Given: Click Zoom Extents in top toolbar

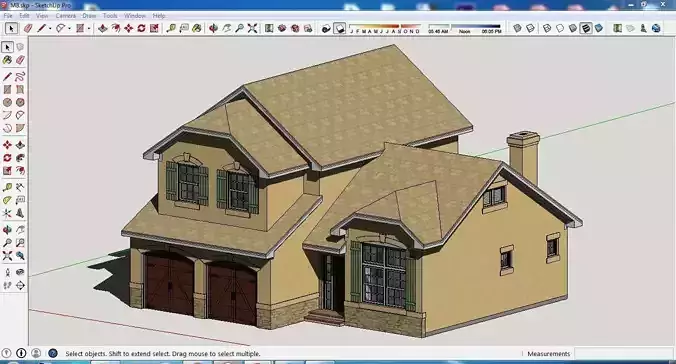Looking at the screenshot, I should click(252, 28).
